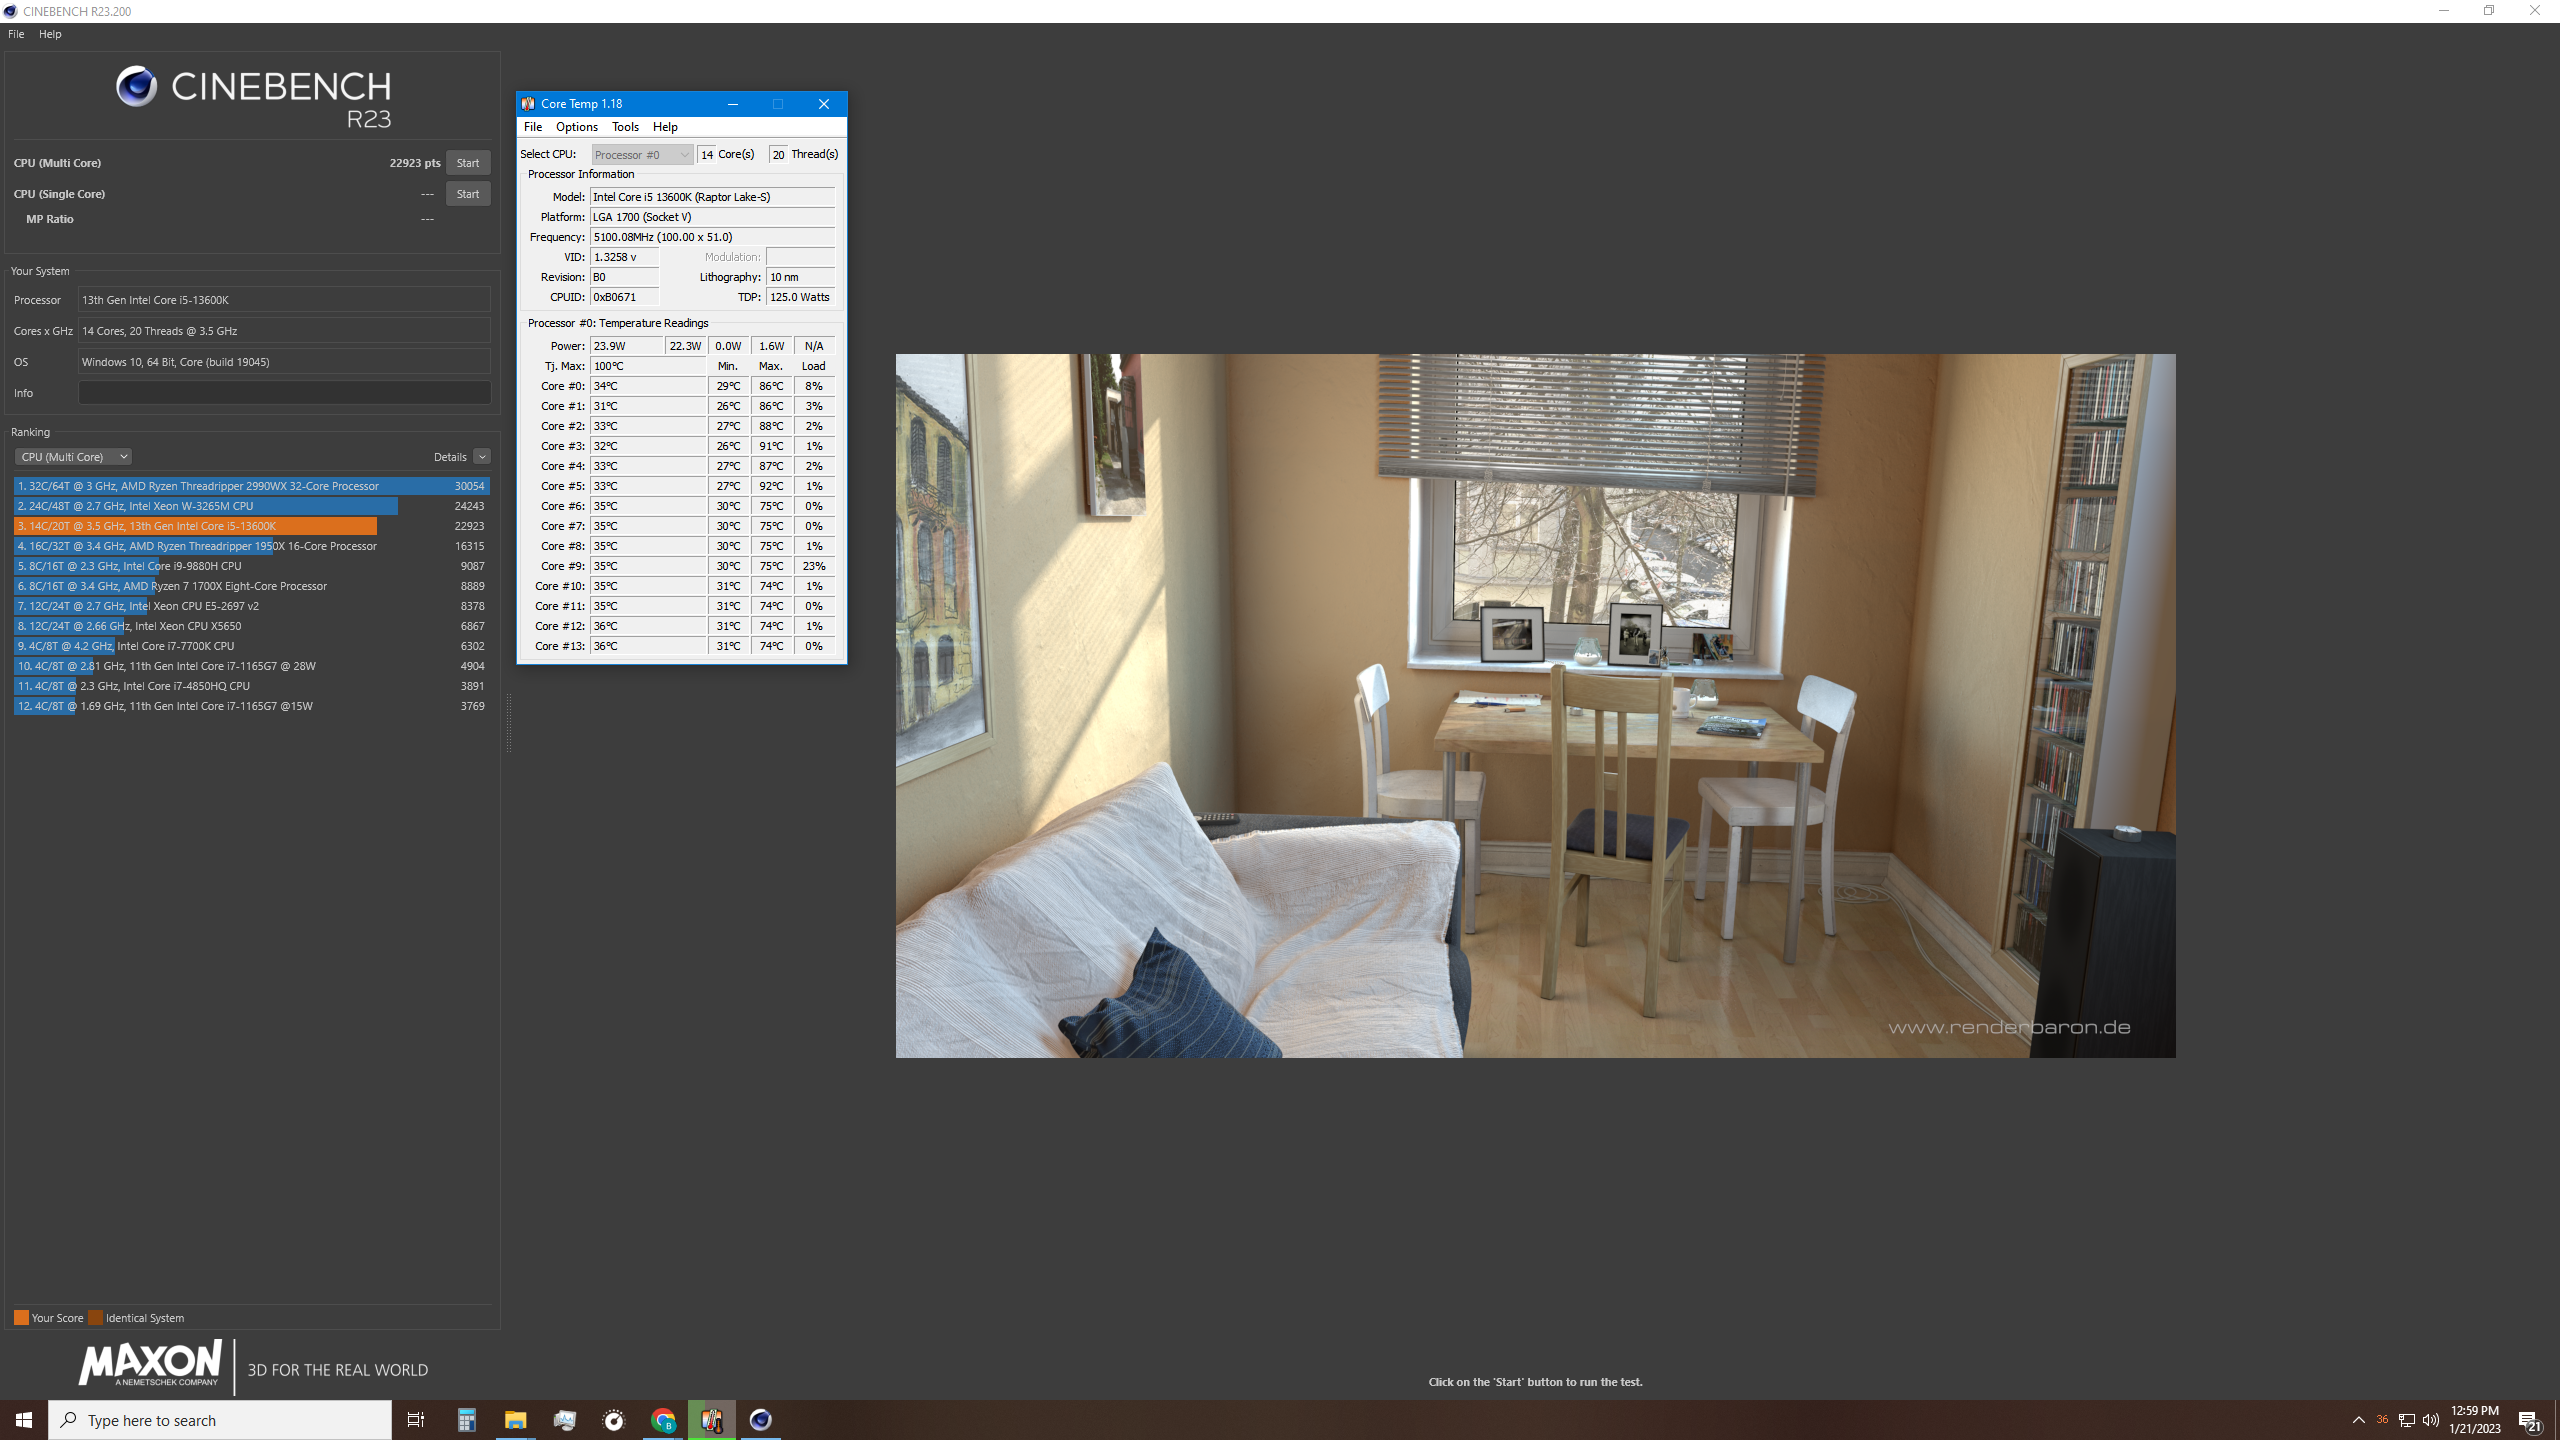Screen dimensions: 2560x1440
Task: Select ranking row Ryzen 7 1700X
Action: coord(251,586)
